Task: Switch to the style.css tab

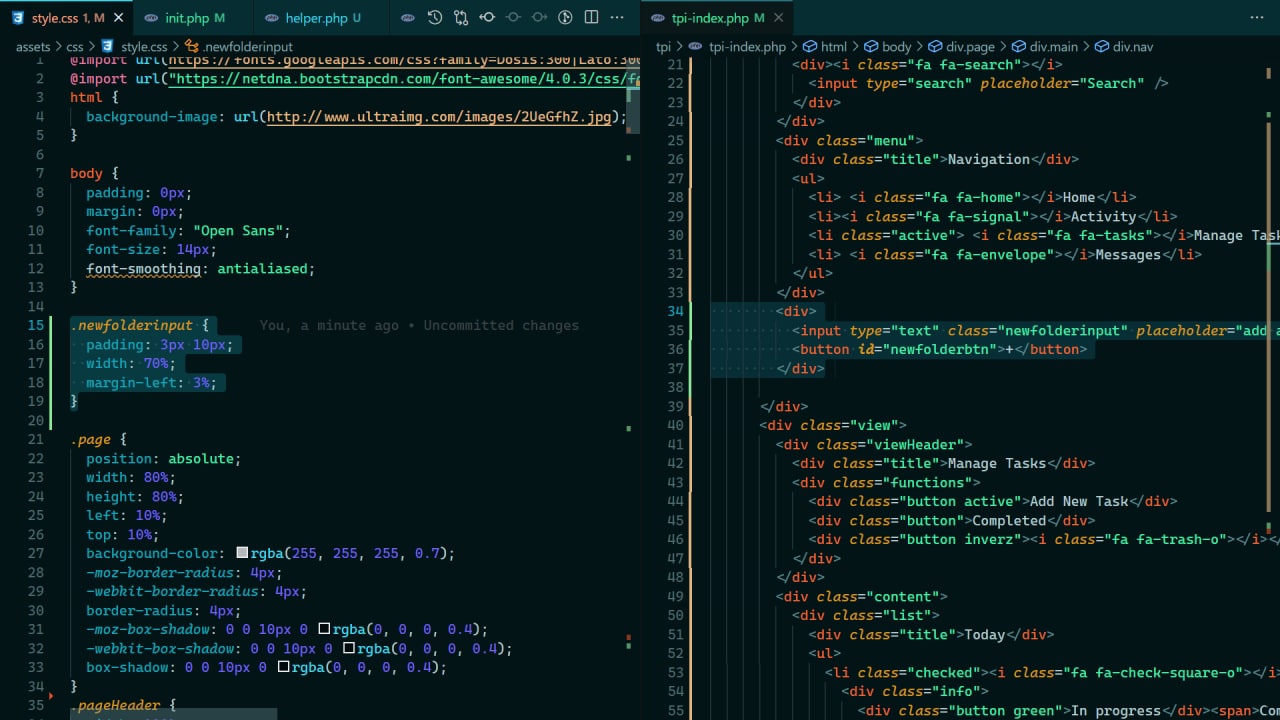Action: pyautogui.click(x=66, y=18)
